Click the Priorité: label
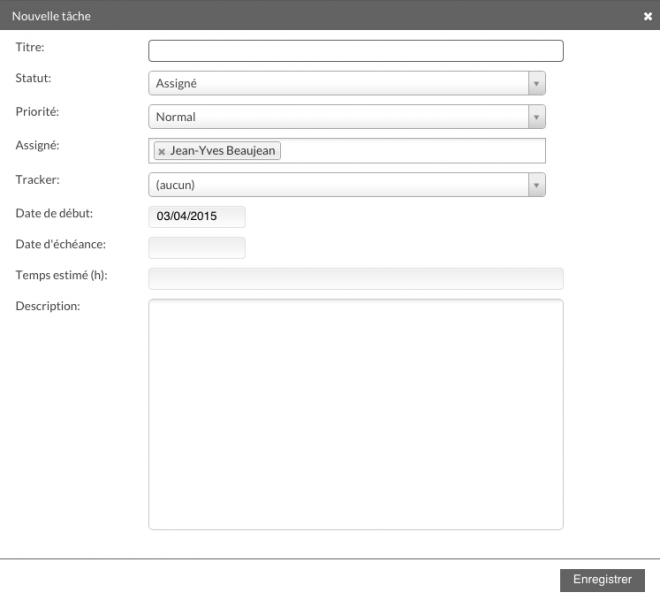660x600 pixels. 37,112
